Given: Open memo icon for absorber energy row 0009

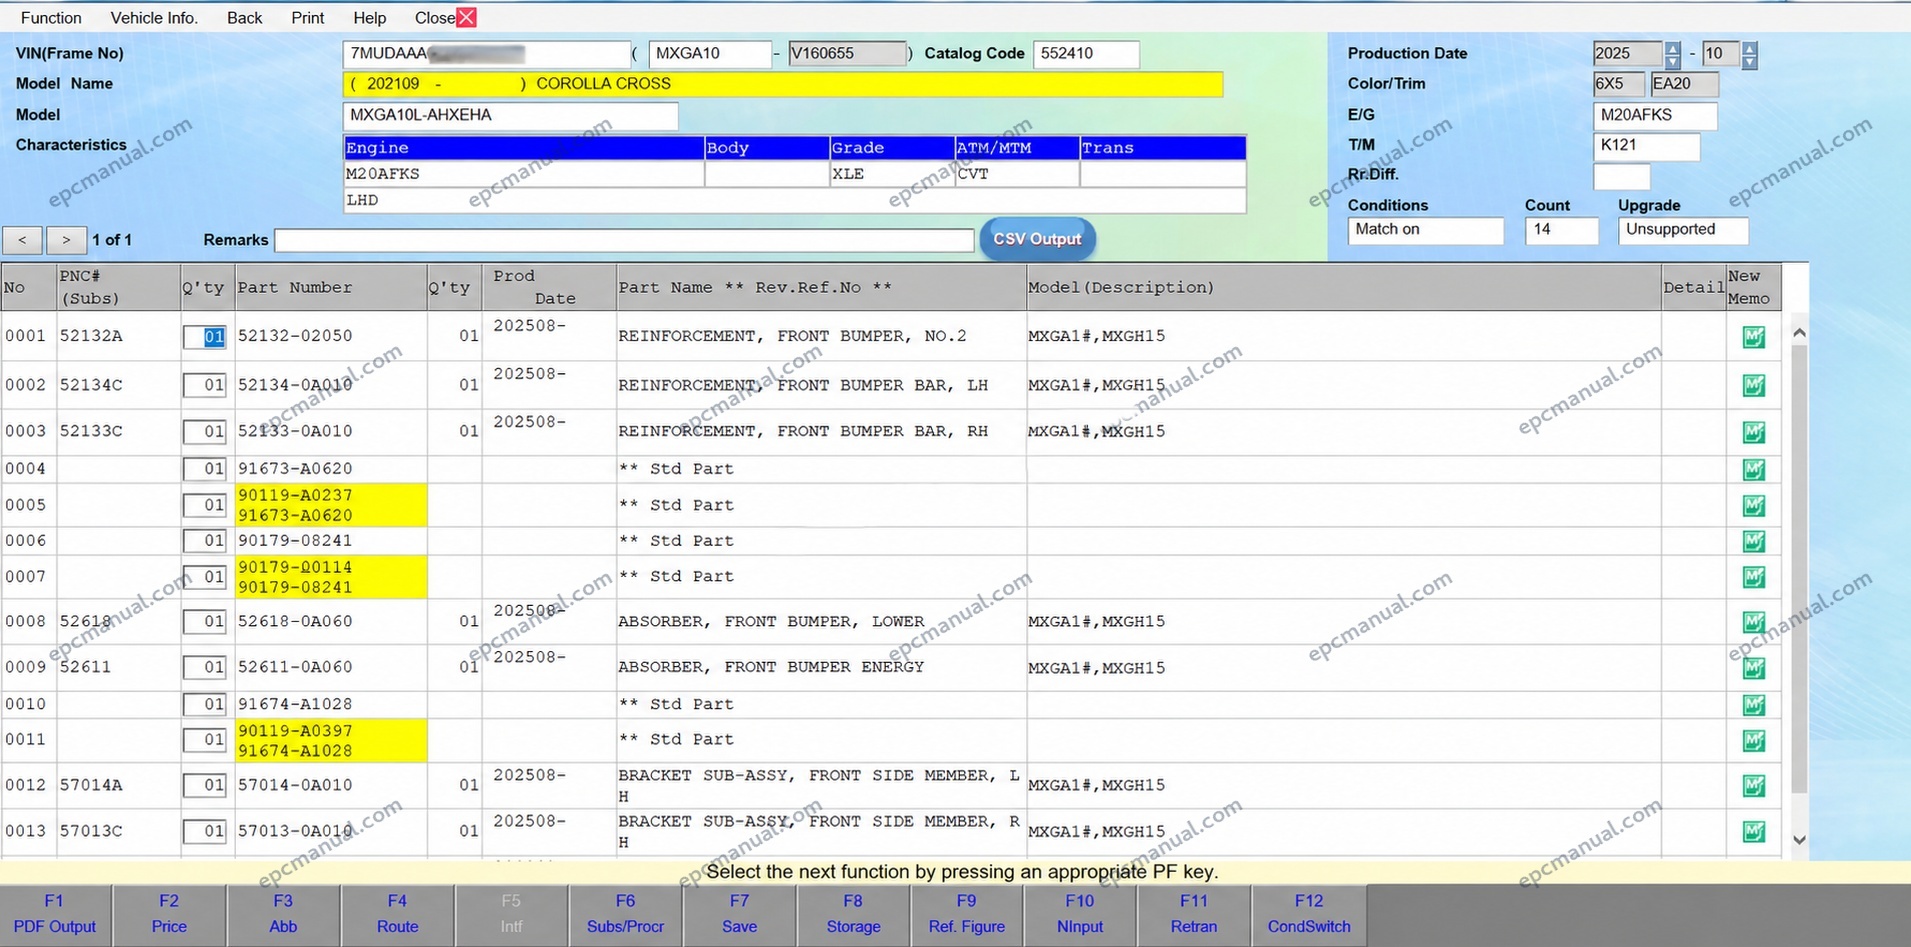Looking at the screenshot, I should click(1753, 668).
